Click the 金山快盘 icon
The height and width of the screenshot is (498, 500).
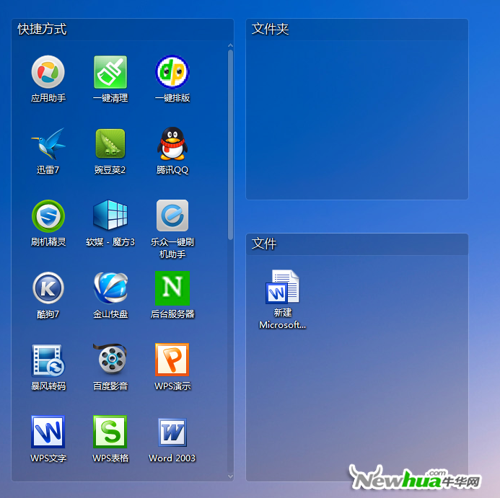110,288
